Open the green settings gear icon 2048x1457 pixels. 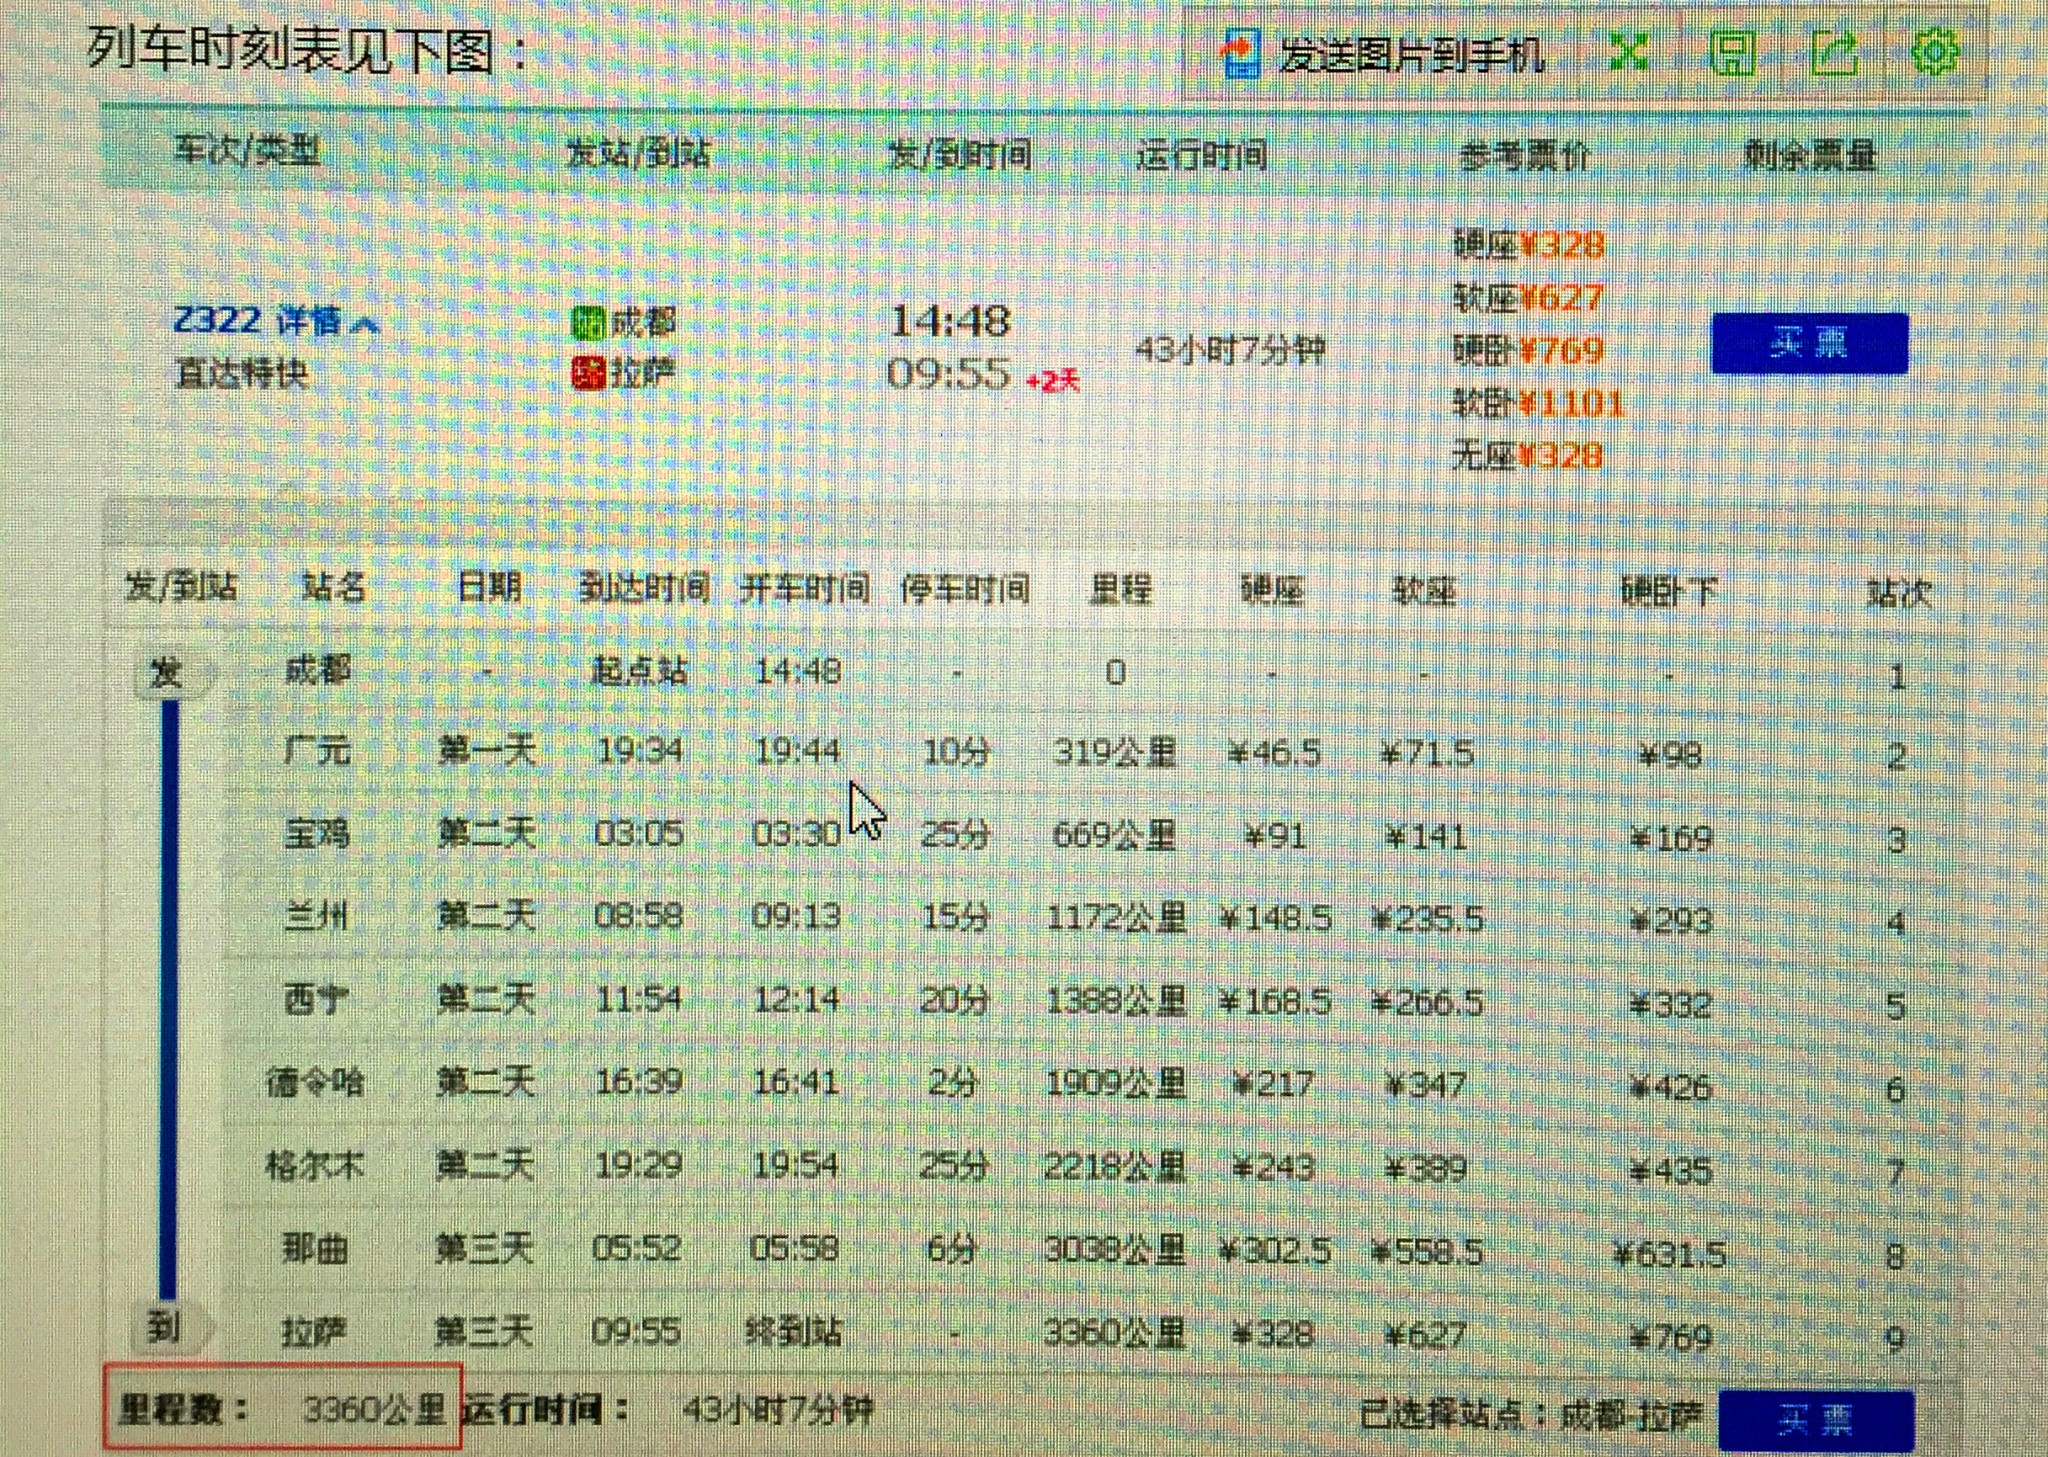(1935, 51)
